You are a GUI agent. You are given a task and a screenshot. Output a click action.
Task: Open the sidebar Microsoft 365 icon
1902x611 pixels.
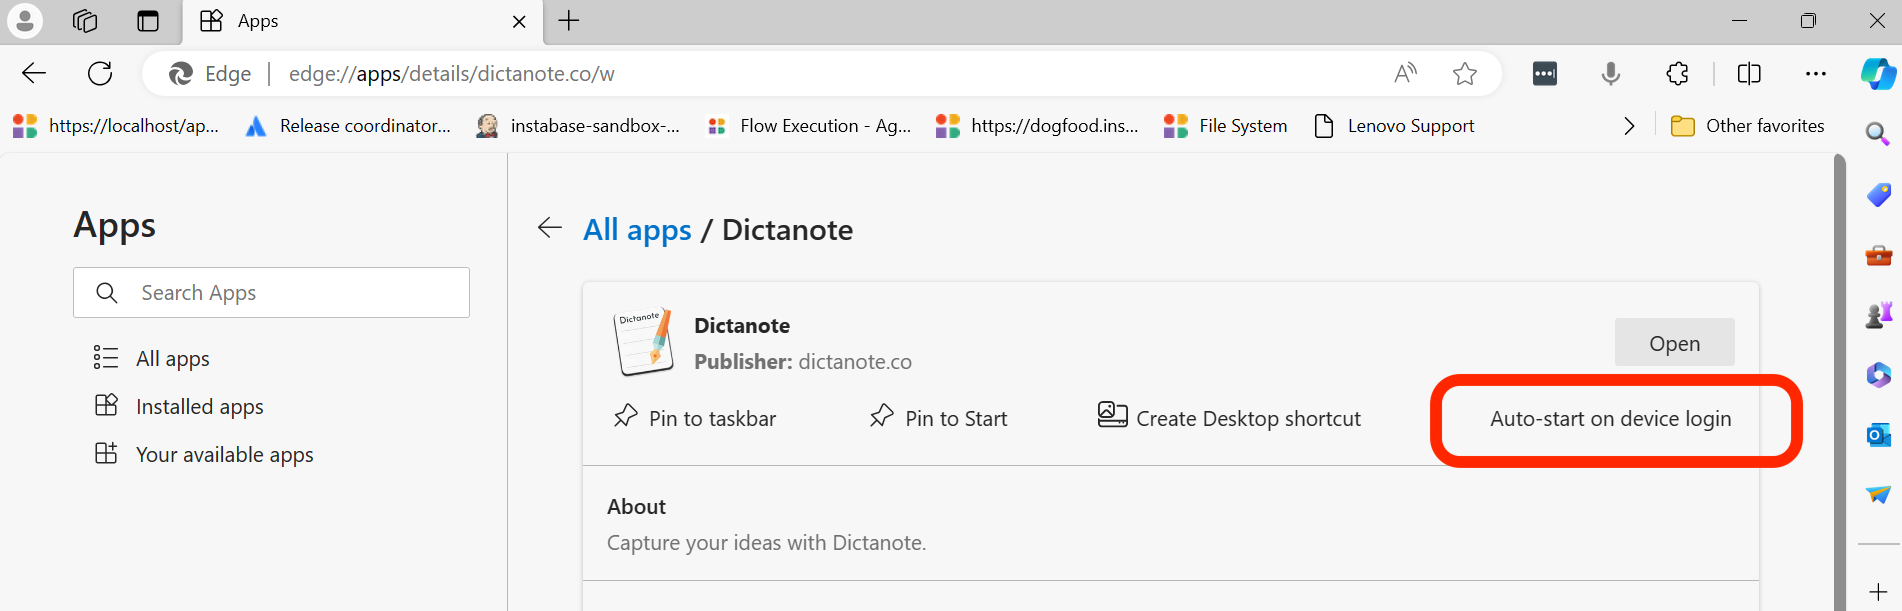tap(1878, 375)
